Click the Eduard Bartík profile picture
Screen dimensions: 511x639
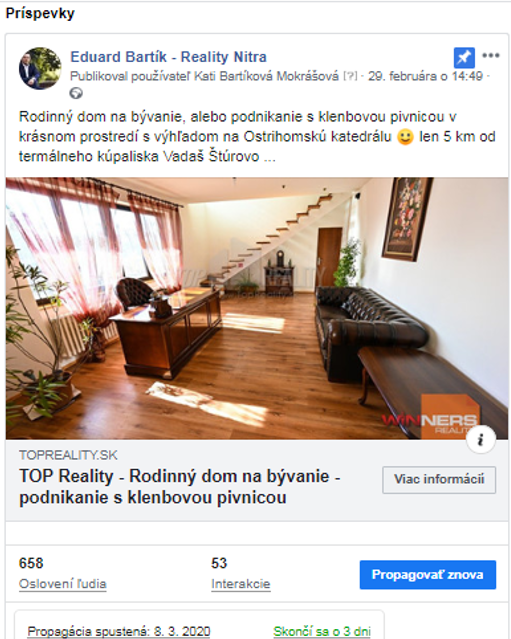pos(40,68)
